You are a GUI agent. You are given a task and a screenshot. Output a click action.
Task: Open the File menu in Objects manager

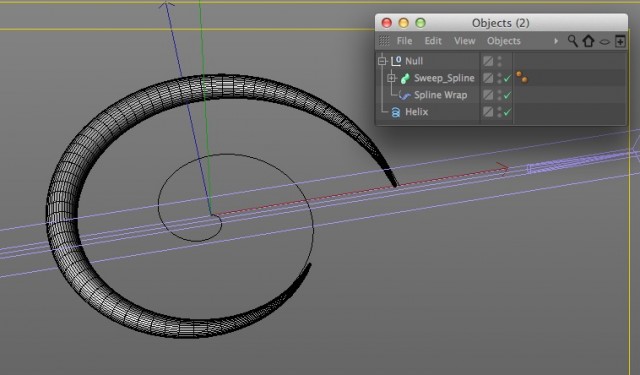pyautogui.click(x=404, y=41)
